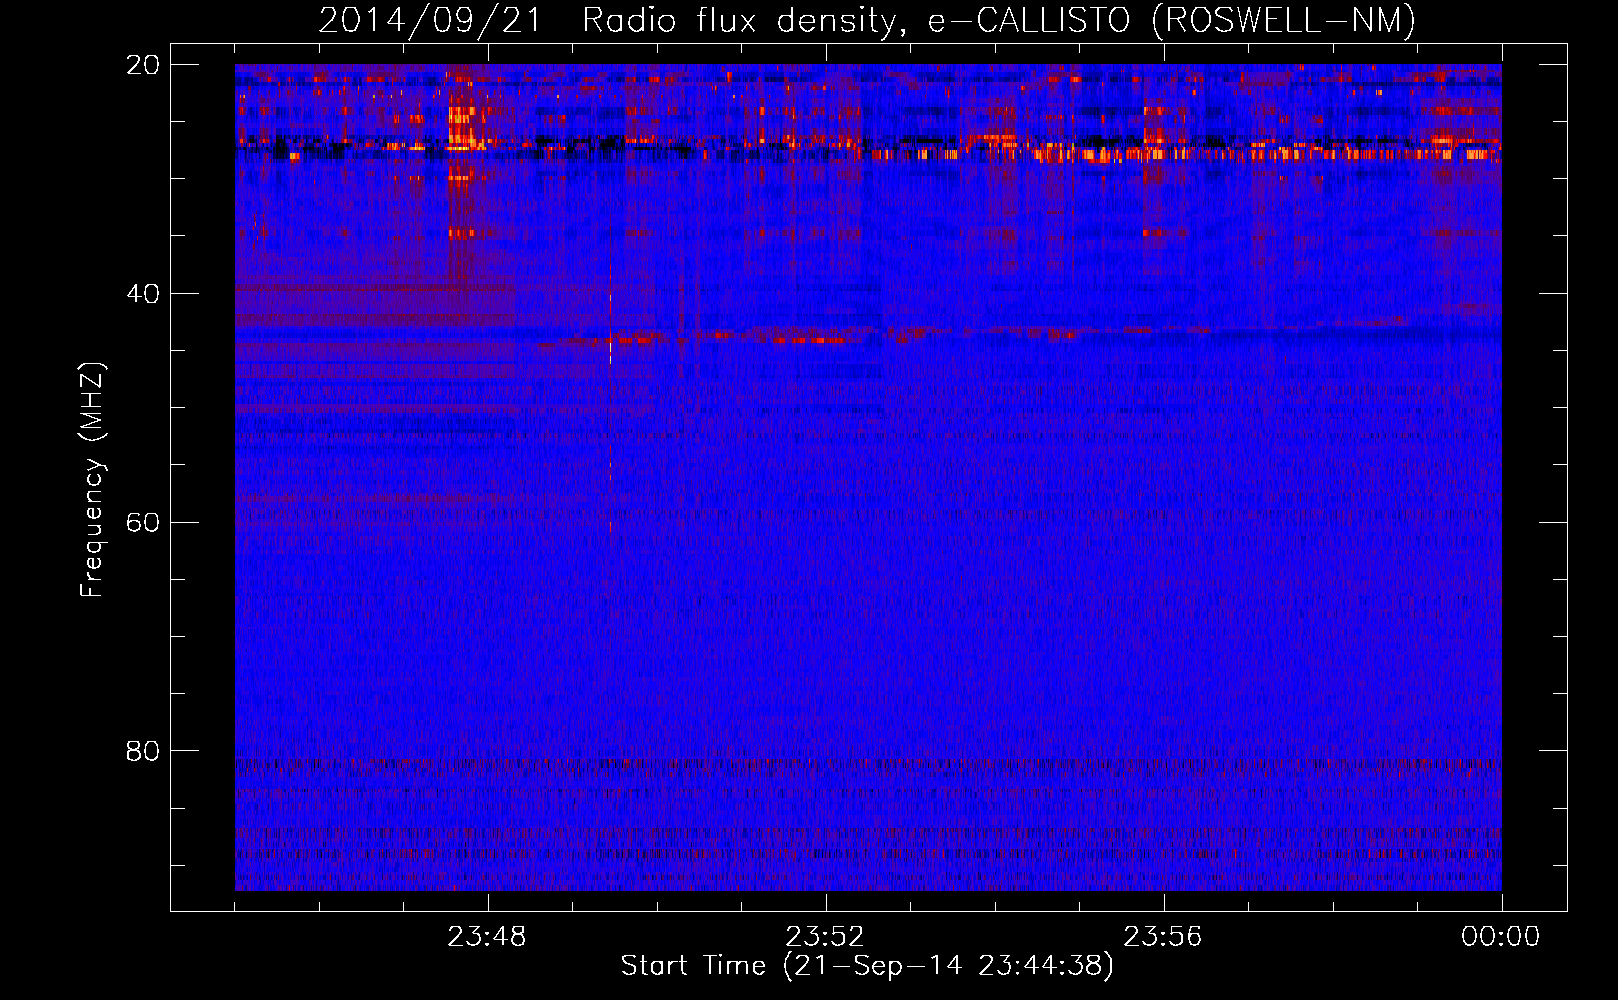The height and width of the screenshot is (1000, 1618).
Task: Click the 23:56 time tick label
Action: (1163, 937)
